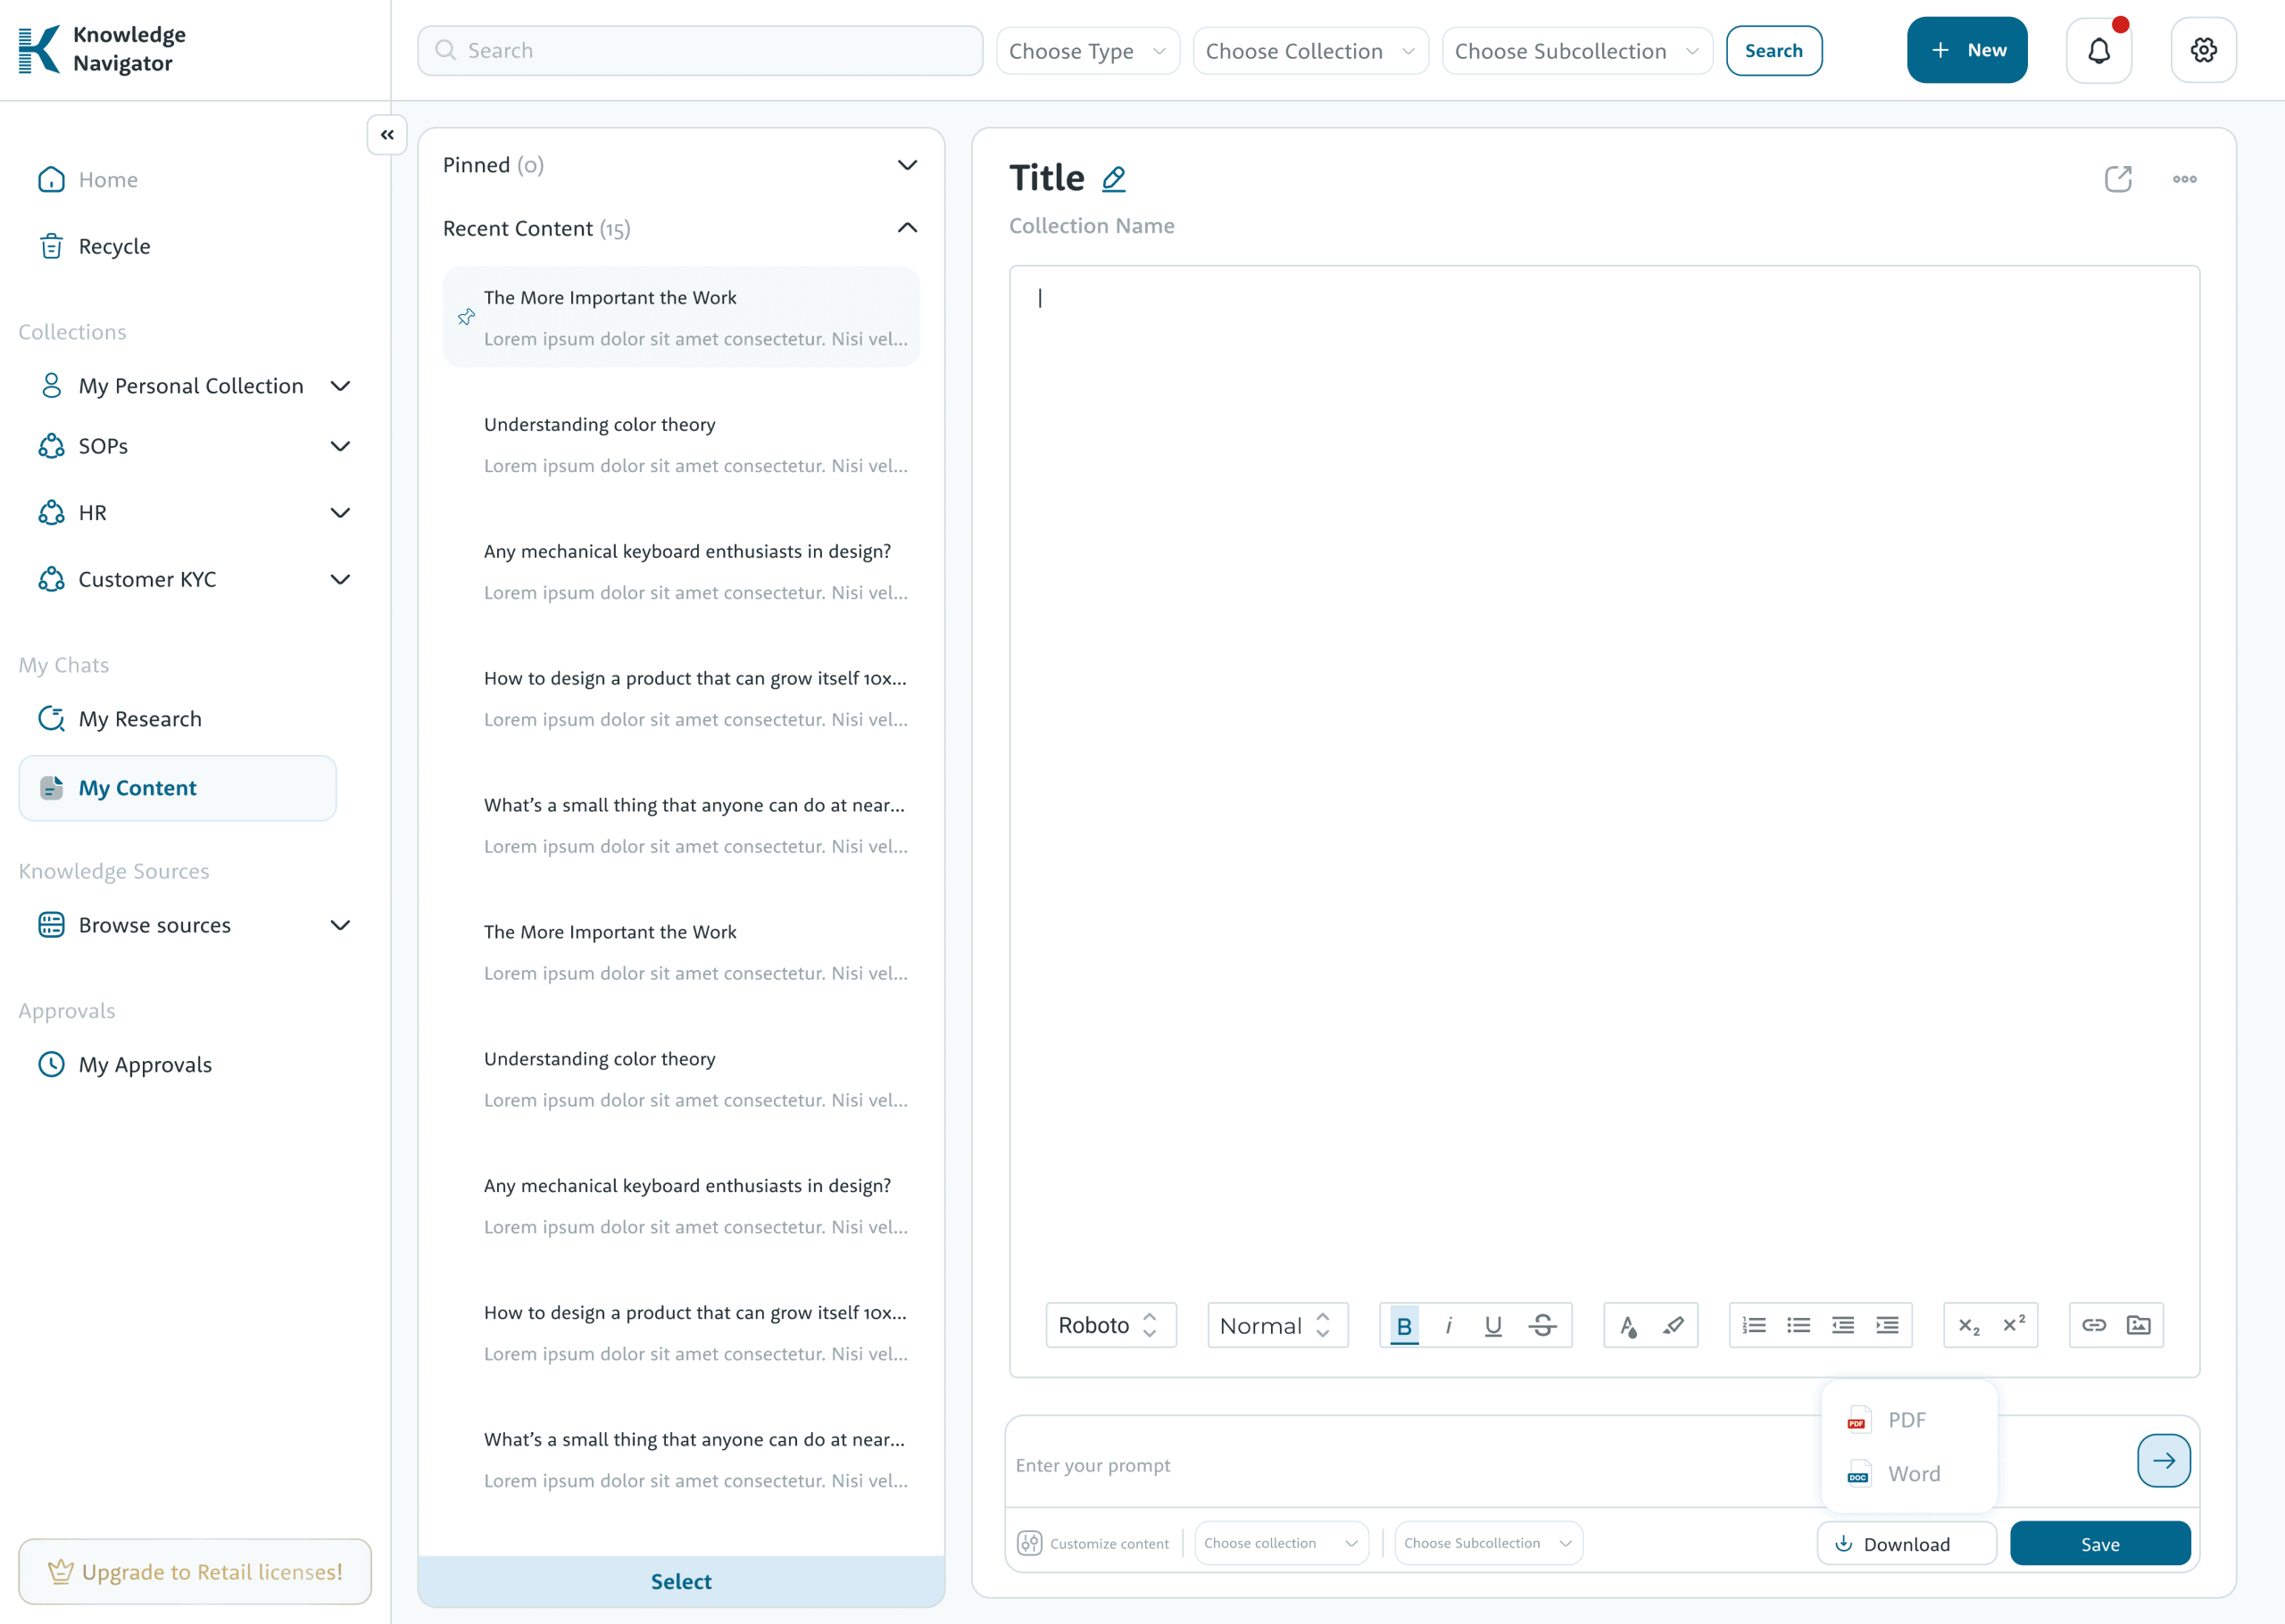Click the text color icon
2285x1624 pixels.
[x=1628, y=1325]
